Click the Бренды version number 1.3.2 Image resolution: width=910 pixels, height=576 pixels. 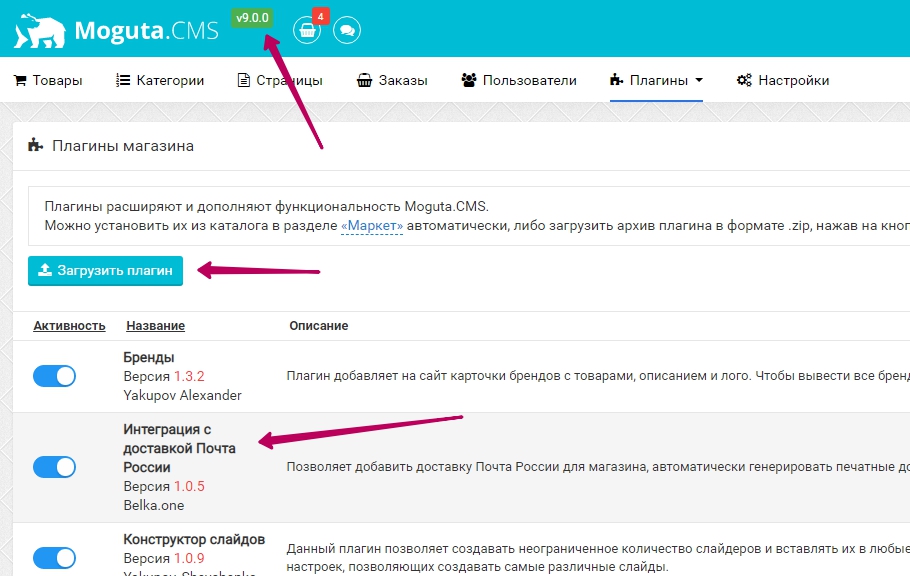[189, 376]
